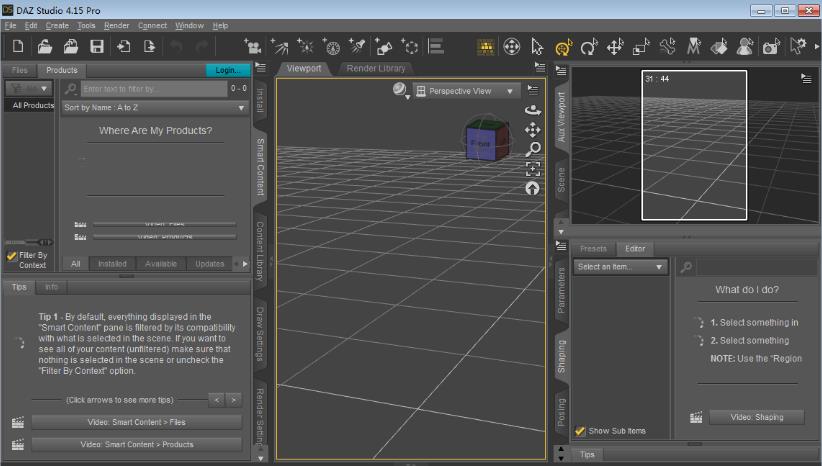Open the File menu
822x466 pixels.
tap(10, 25)
